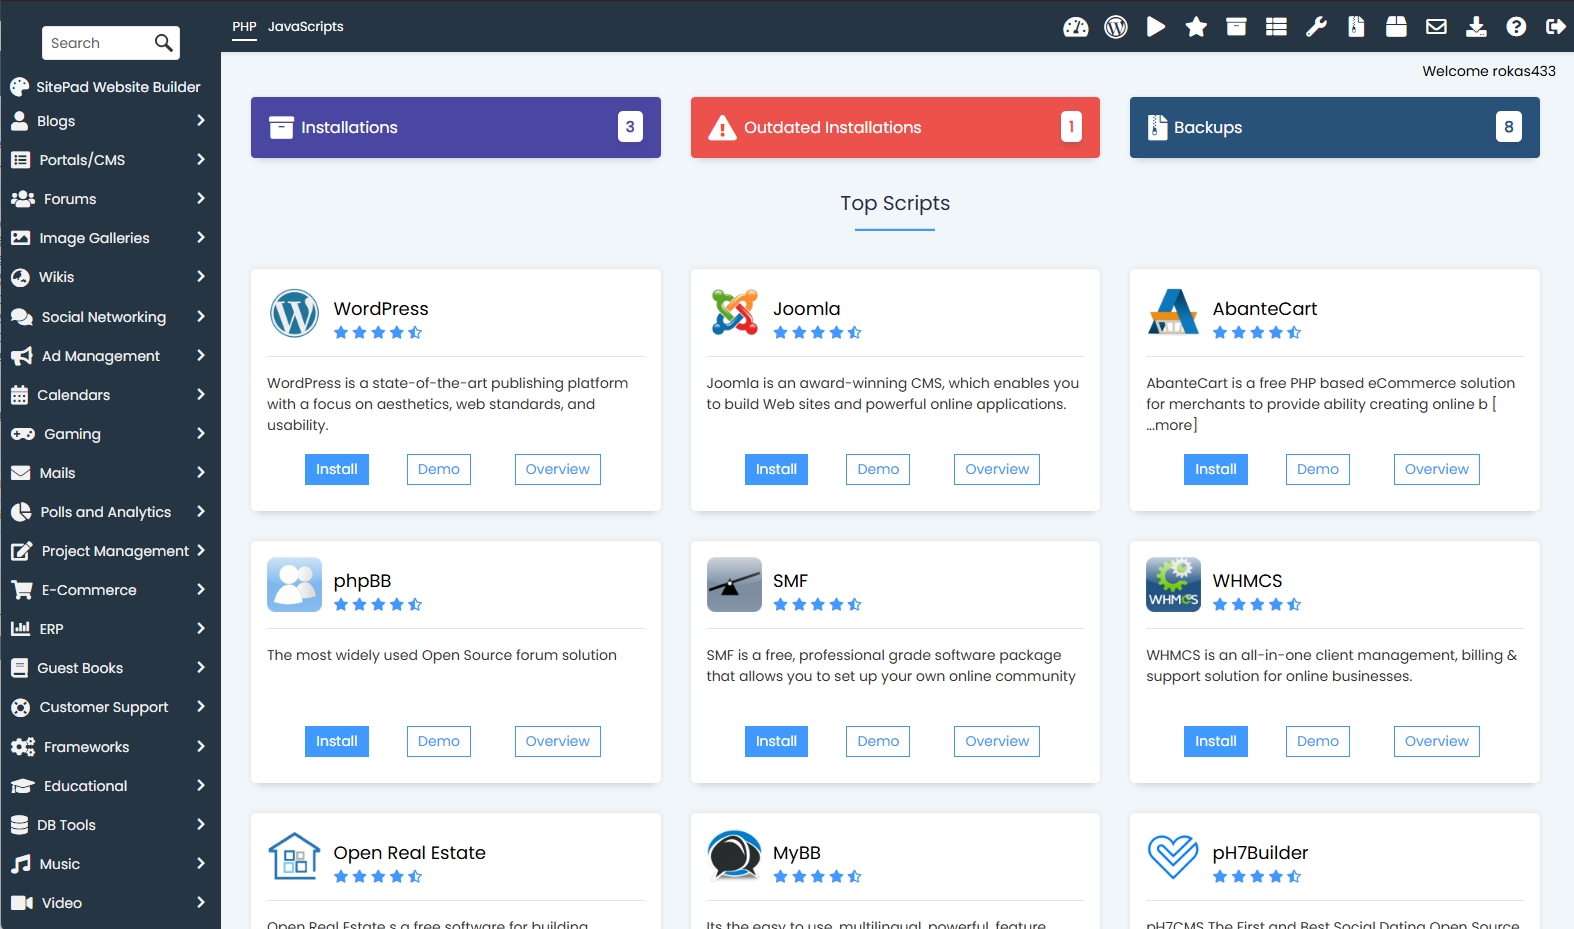This screenshot has height=929, width=1574.
Task: Click the WordPress star rating
Action: click(x=378, y=333)
